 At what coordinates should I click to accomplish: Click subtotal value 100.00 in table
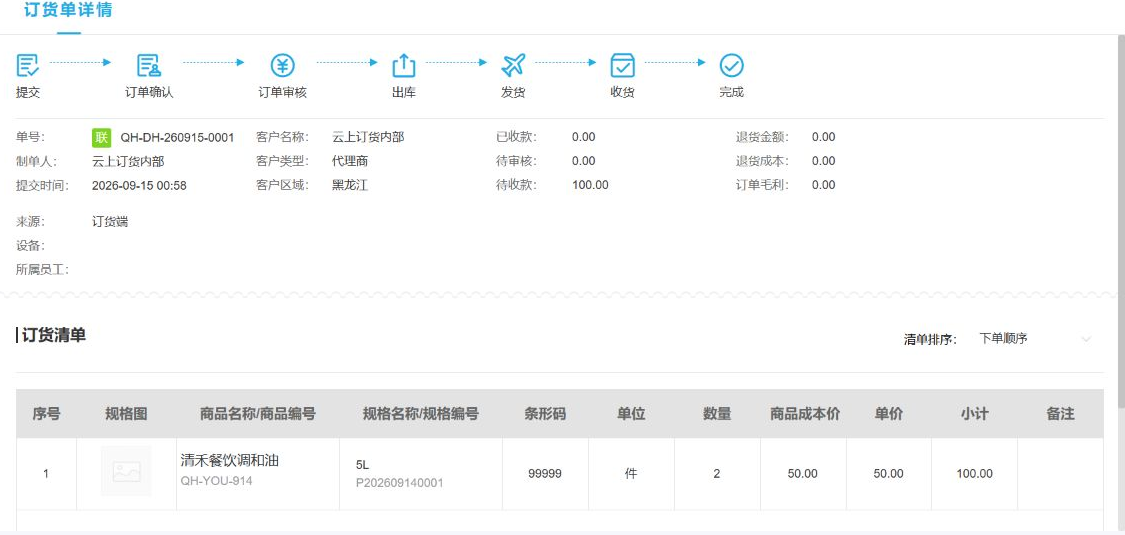click(x=974, y=473)
